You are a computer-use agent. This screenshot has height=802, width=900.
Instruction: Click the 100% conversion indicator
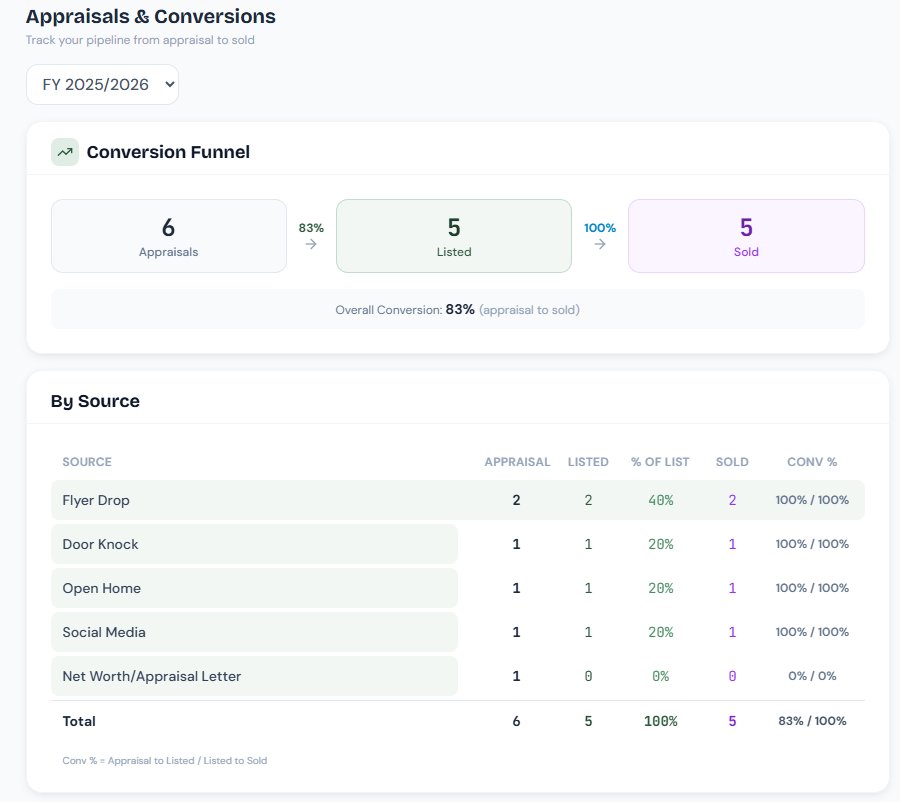tap(599, 227)
